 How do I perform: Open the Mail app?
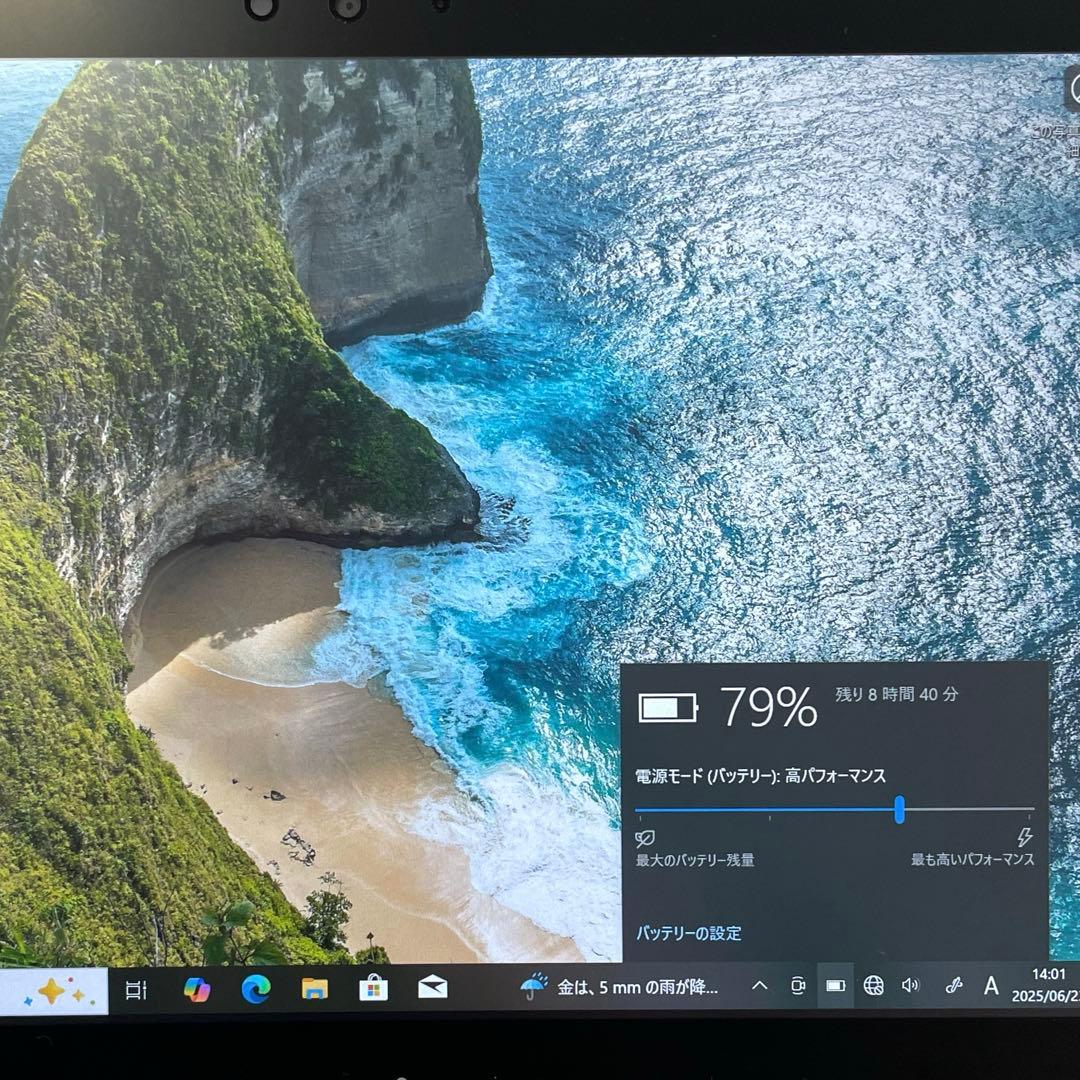[x=433, y=989]
